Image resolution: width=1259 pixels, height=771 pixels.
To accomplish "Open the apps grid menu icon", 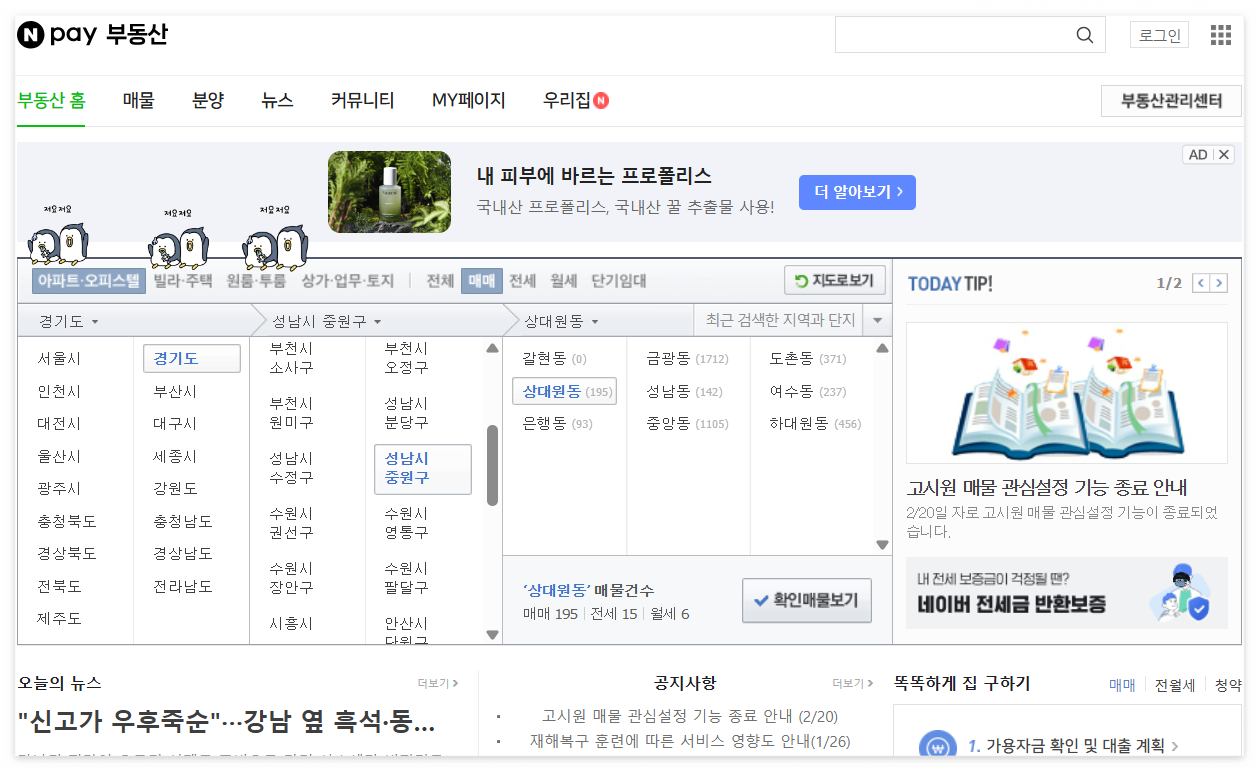I will tap(1220, 35).
